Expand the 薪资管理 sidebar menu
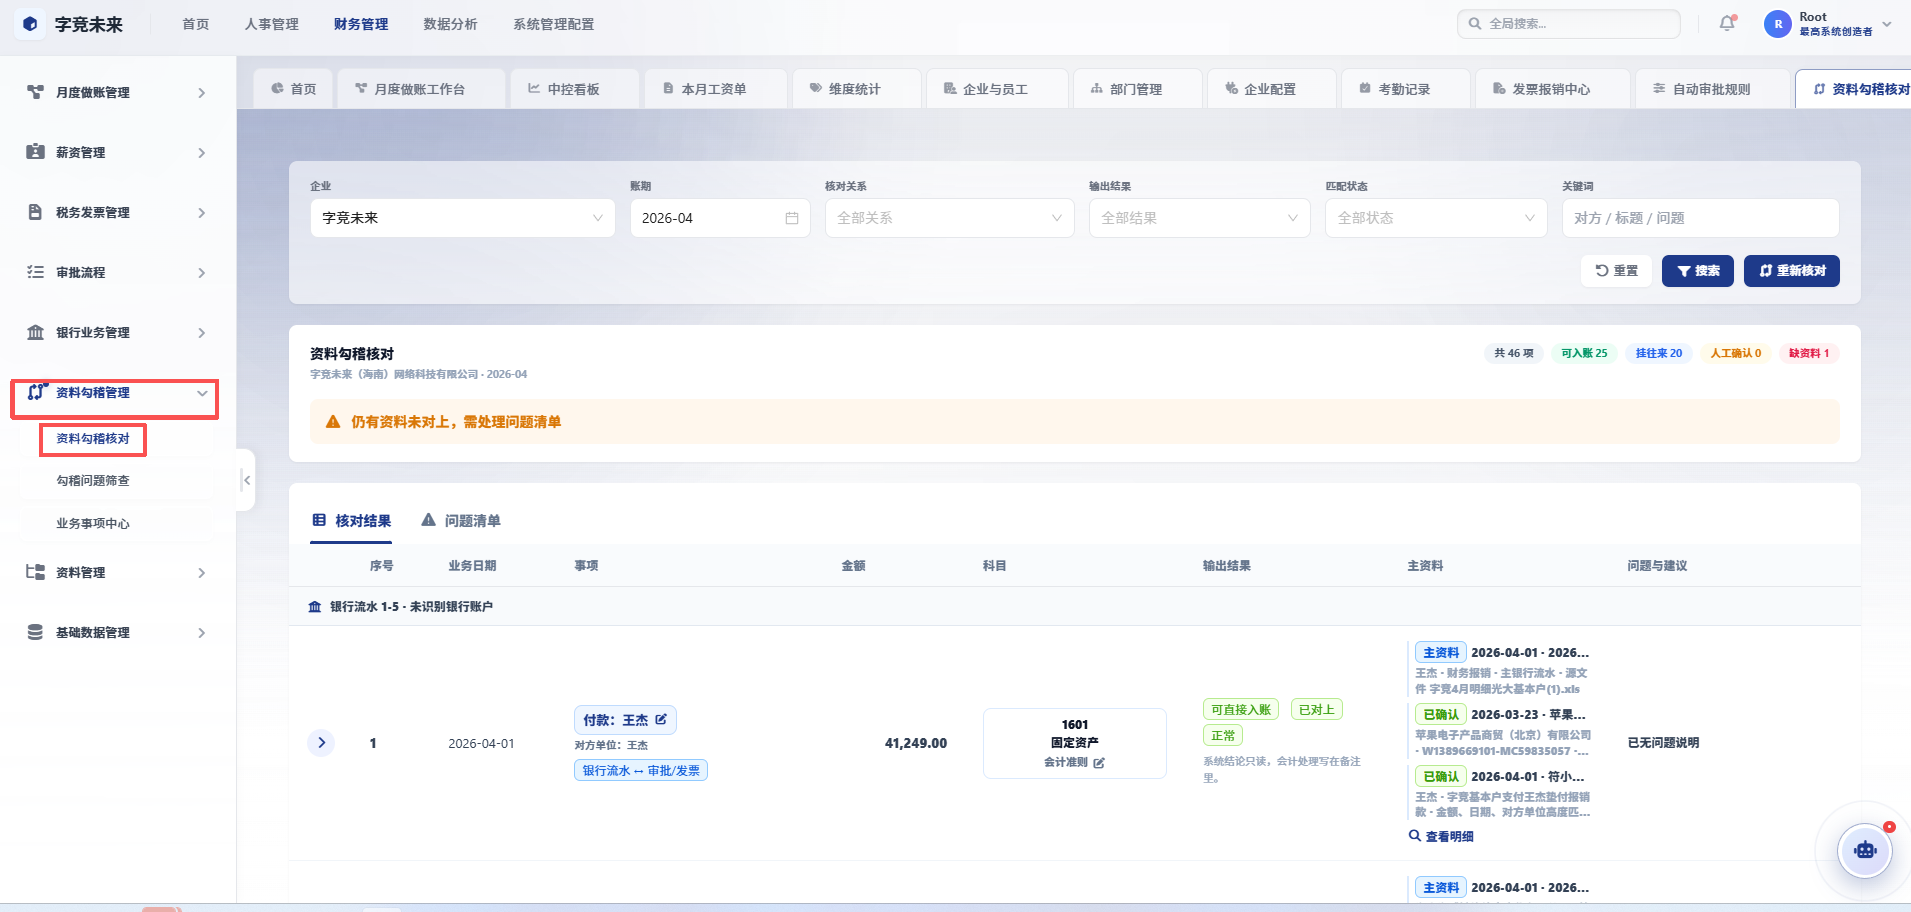The width and height of the screenshot is (1911, 912). (117, 152)
